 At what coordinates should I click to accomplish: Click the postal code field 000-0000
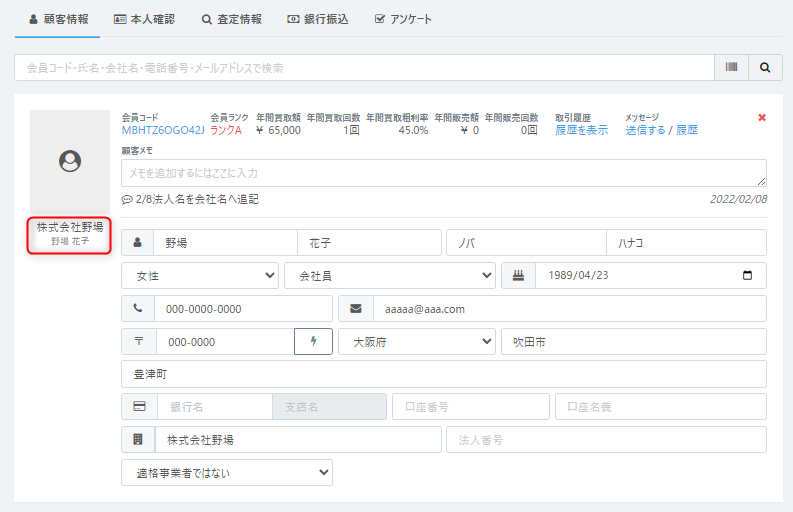225,342
